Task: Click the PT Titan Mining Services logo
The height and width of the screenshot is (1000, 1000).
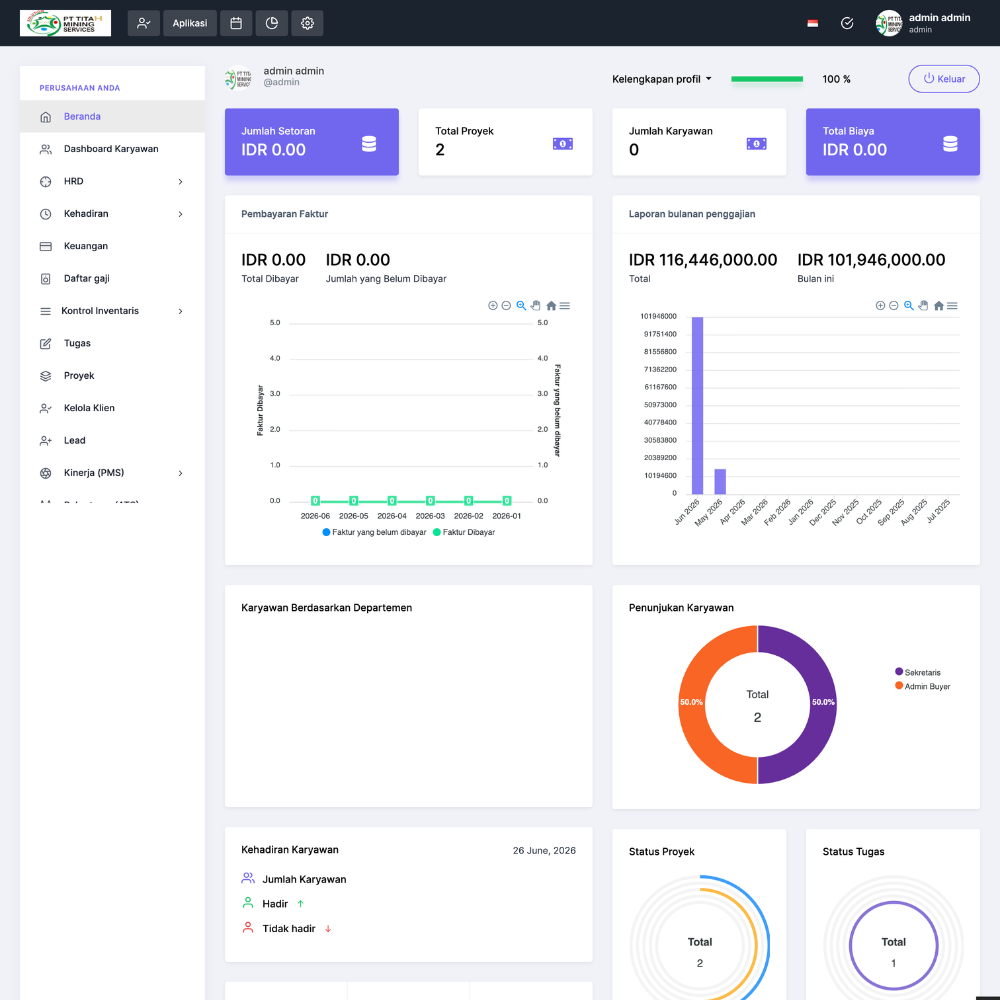Action: point(65,23)
